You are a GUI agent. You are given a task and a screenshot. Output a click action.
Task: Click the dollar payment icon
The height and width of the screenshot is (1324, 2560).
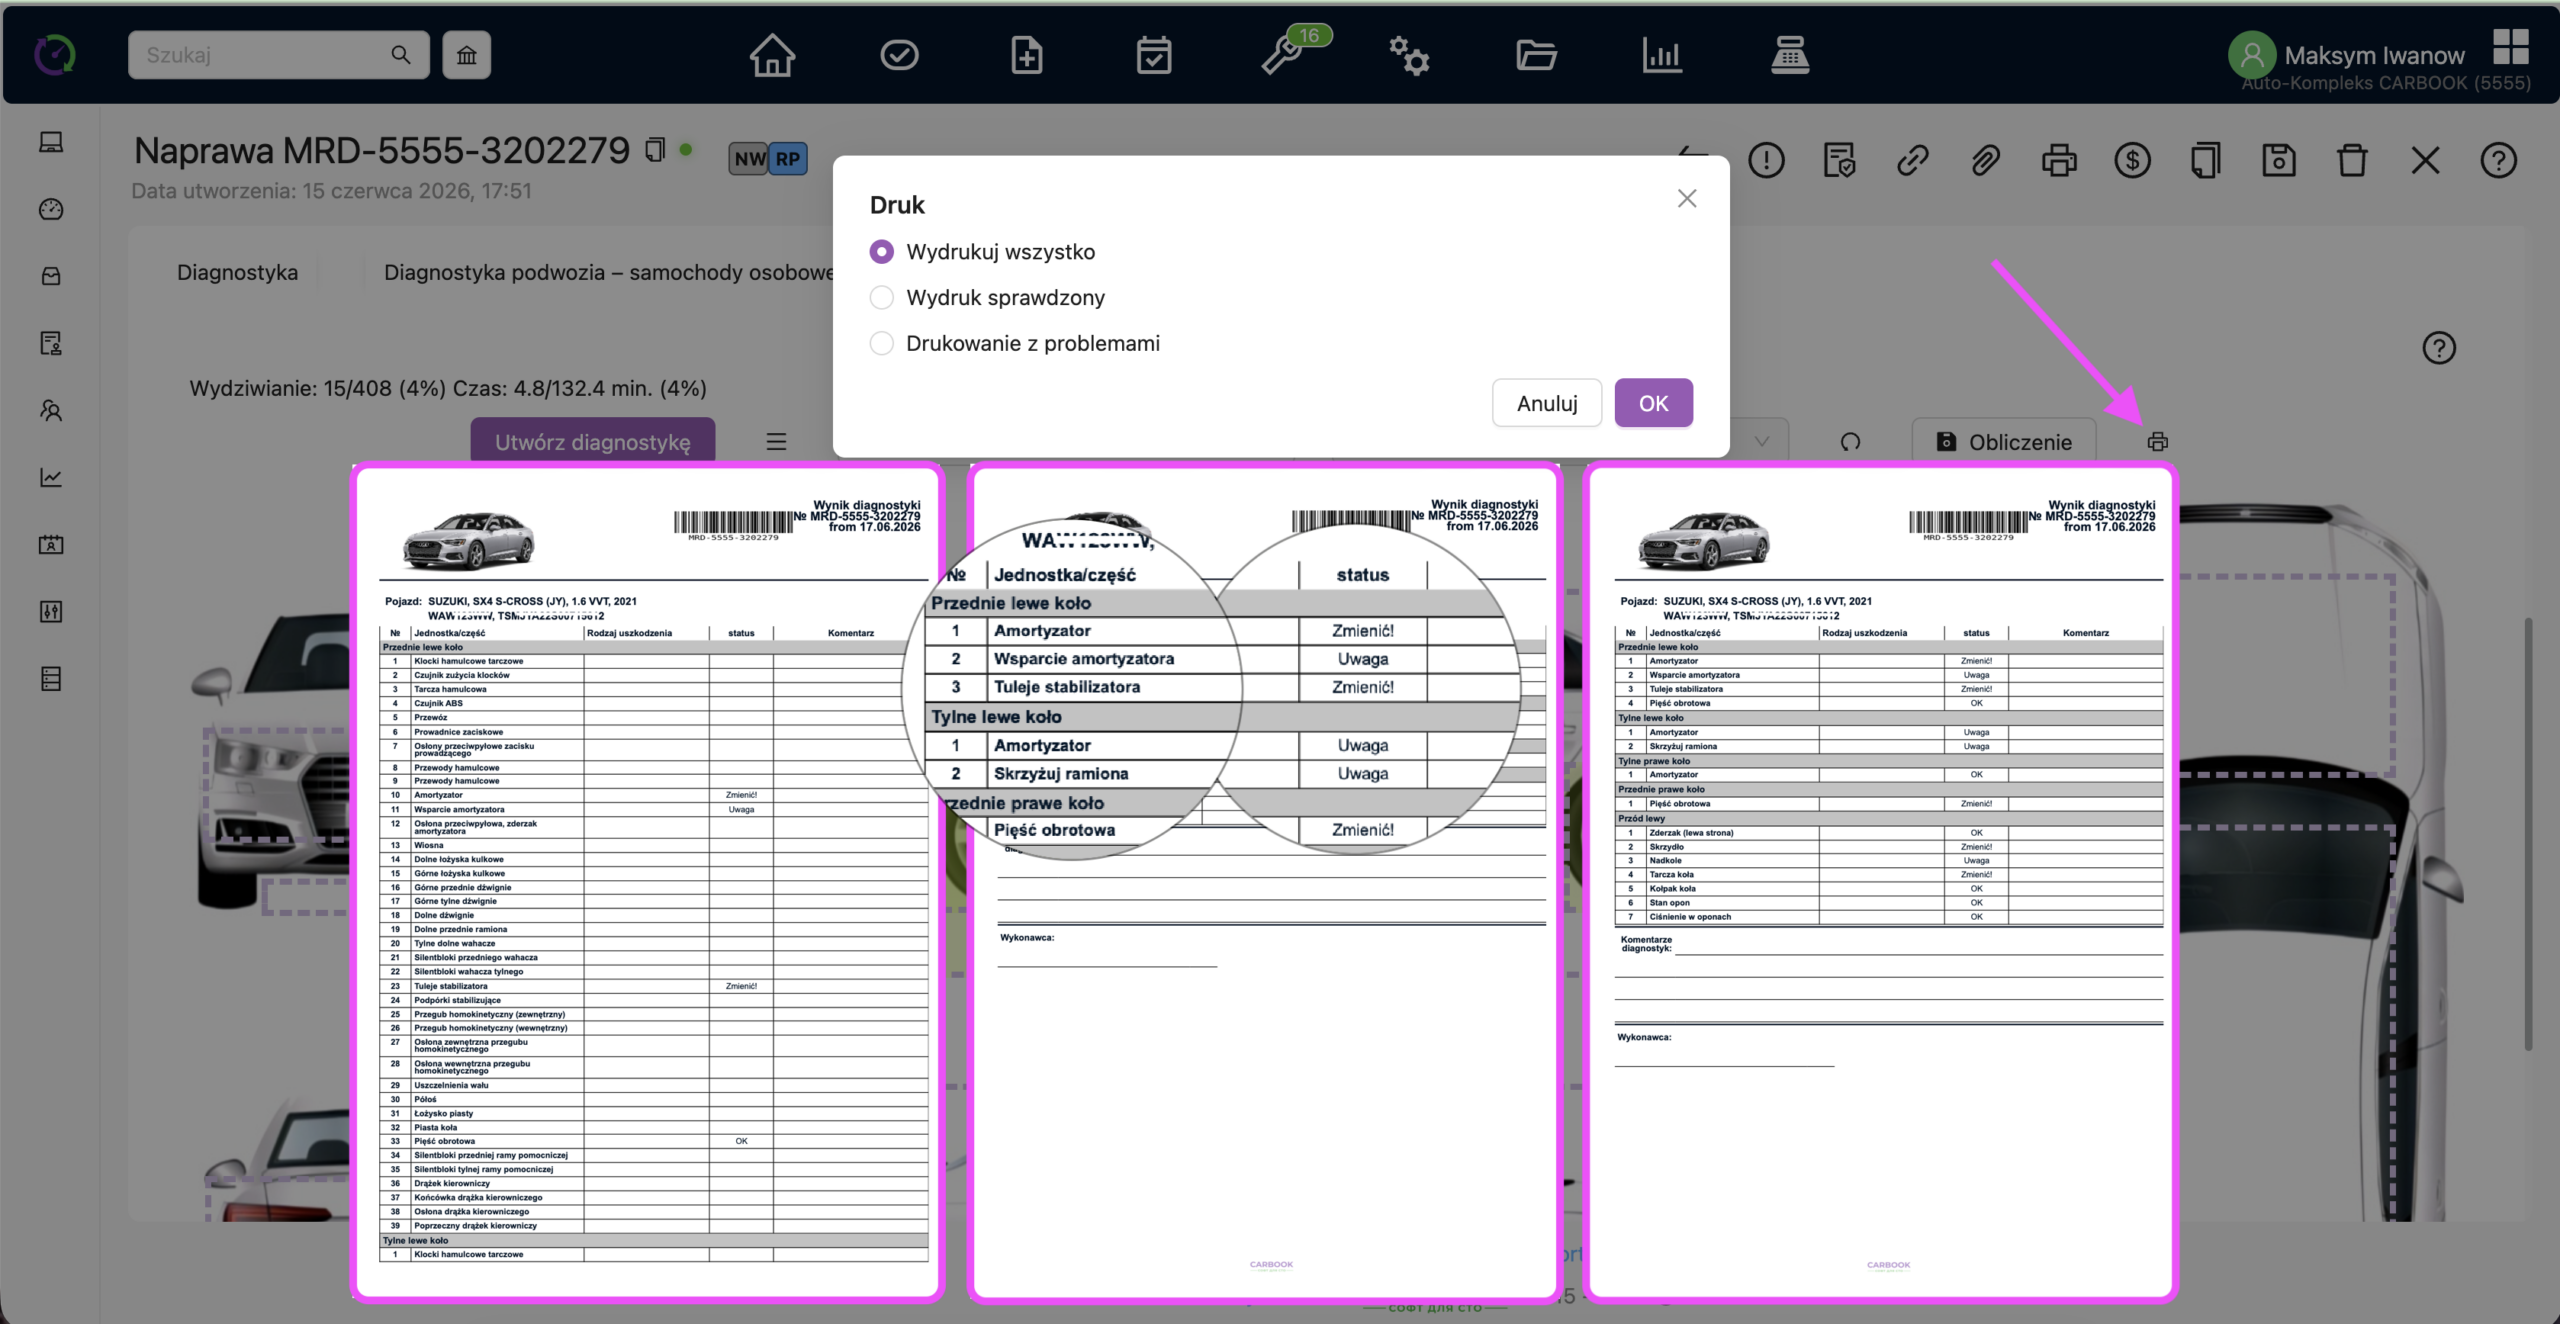tap(2132, 160)
